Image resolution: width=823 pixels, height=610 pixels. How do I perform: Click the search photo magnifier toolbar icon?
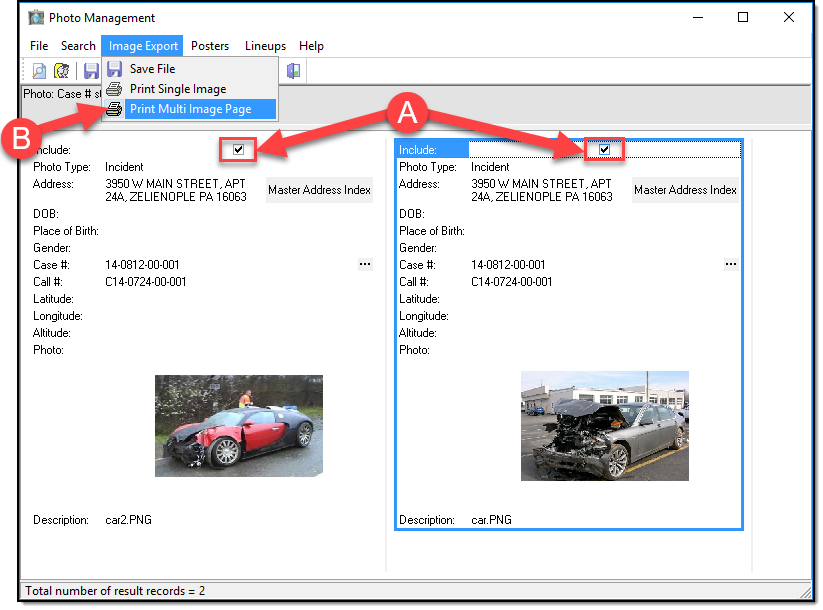(39, 71)
